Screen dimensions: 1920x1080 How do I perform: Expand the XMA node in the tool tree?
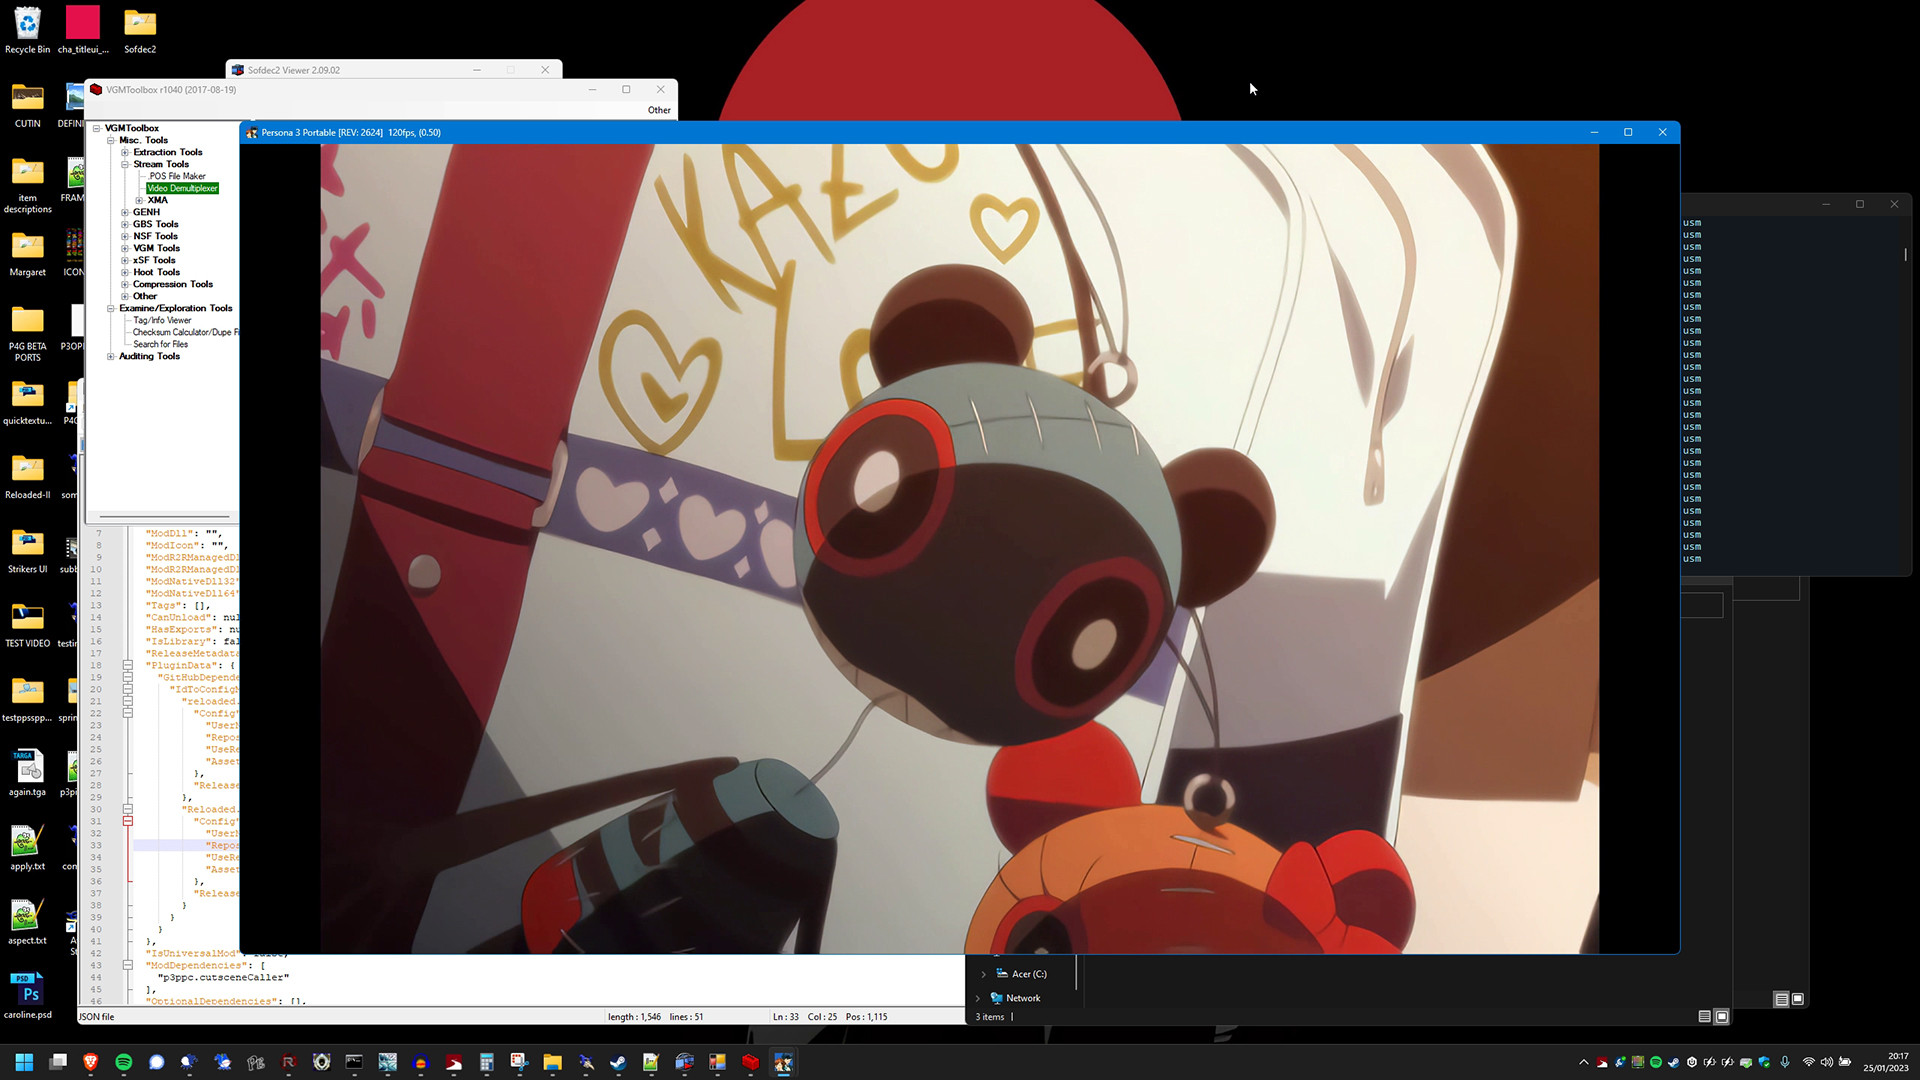[139, 200]
